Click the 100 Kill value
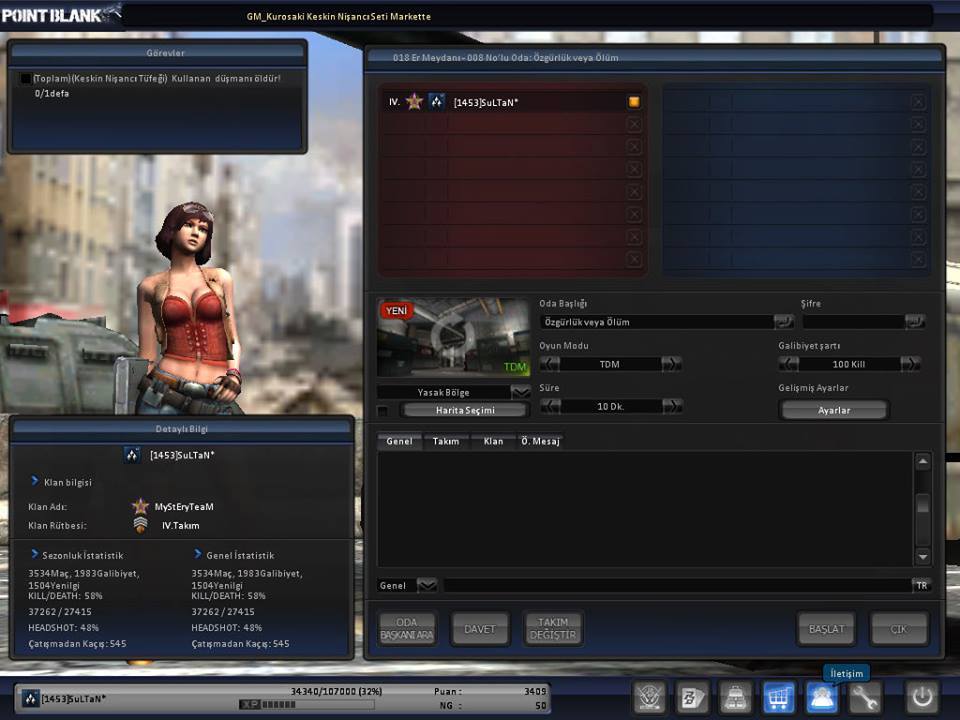The width and height of the screenshot is (960, 720). [849, 364]
